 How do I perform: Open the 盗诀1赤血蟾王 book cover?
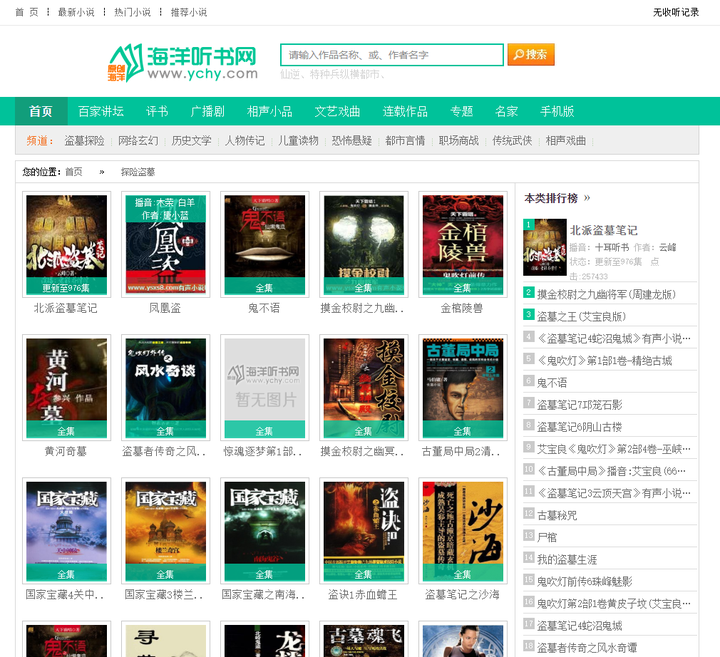(364, 531)
